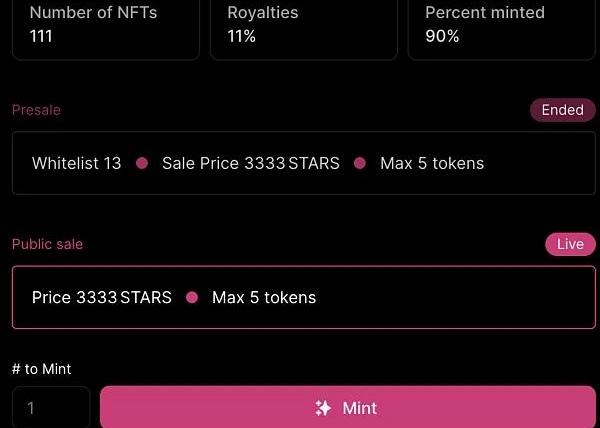Click the 90% minted value
The width and height of the screenshot is (600, 428).
[x=442, y=36]
